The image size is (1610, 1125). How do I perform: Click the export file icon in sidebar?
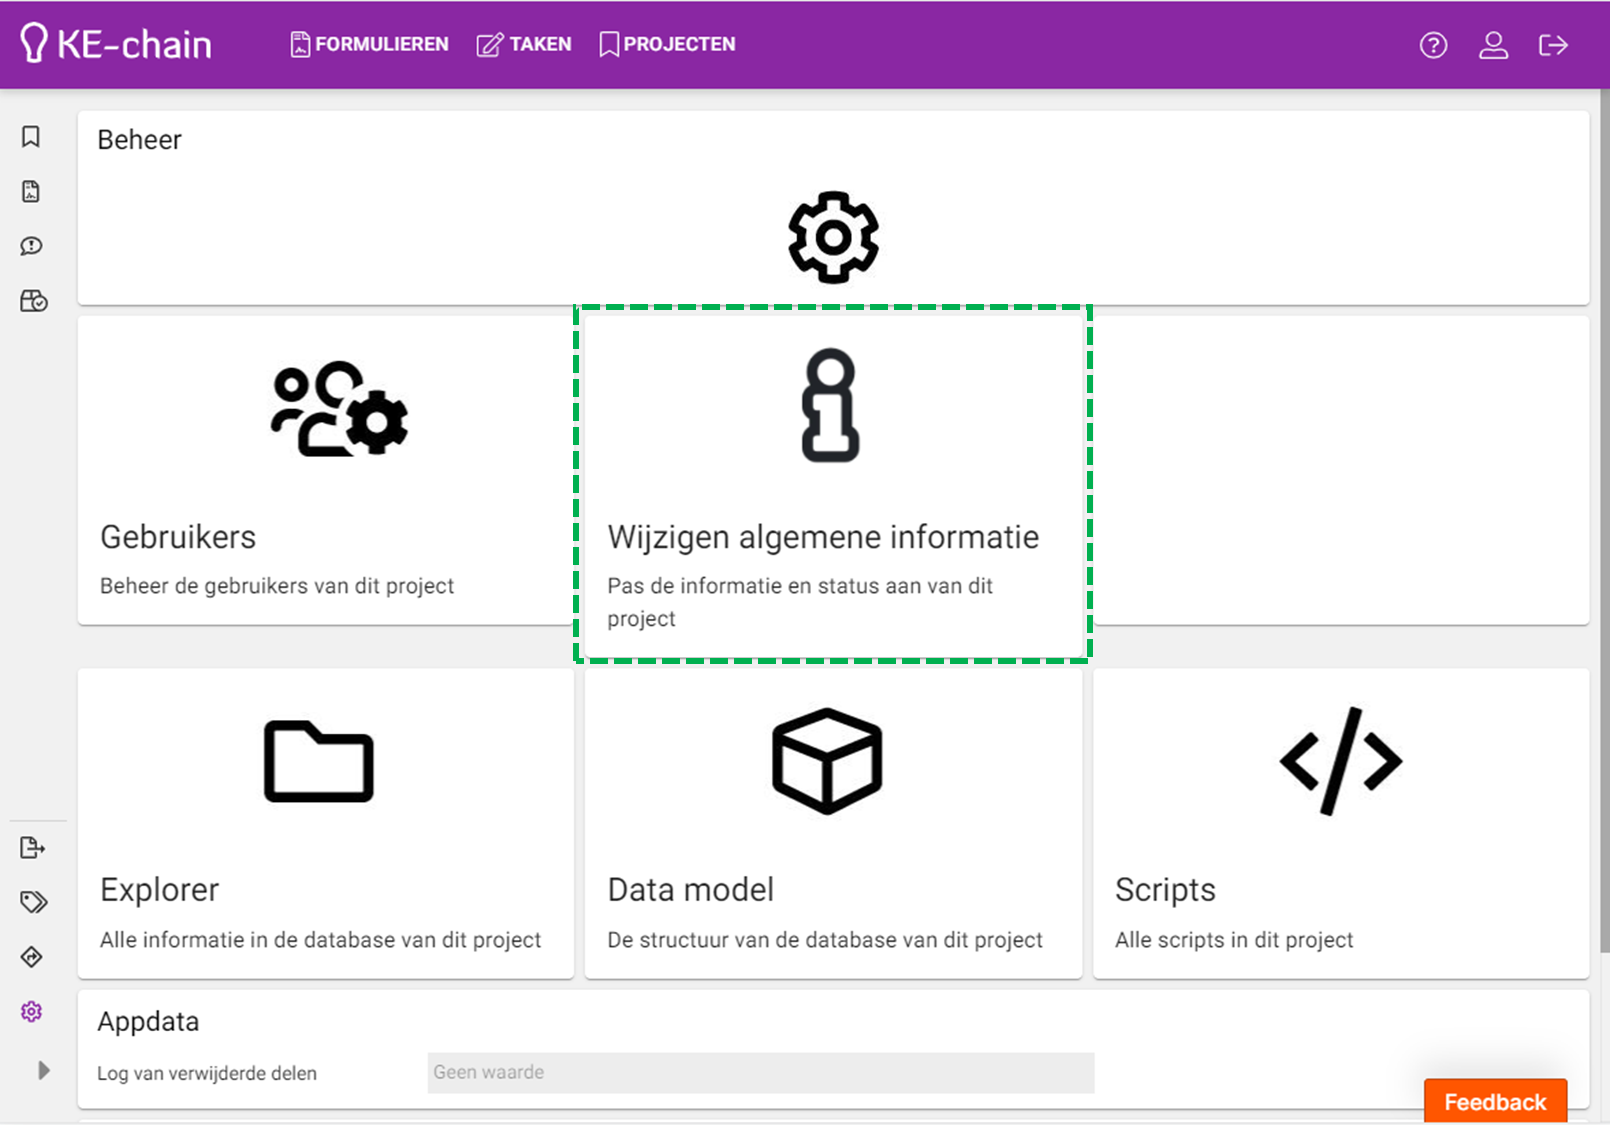click(x=32, y=848)
